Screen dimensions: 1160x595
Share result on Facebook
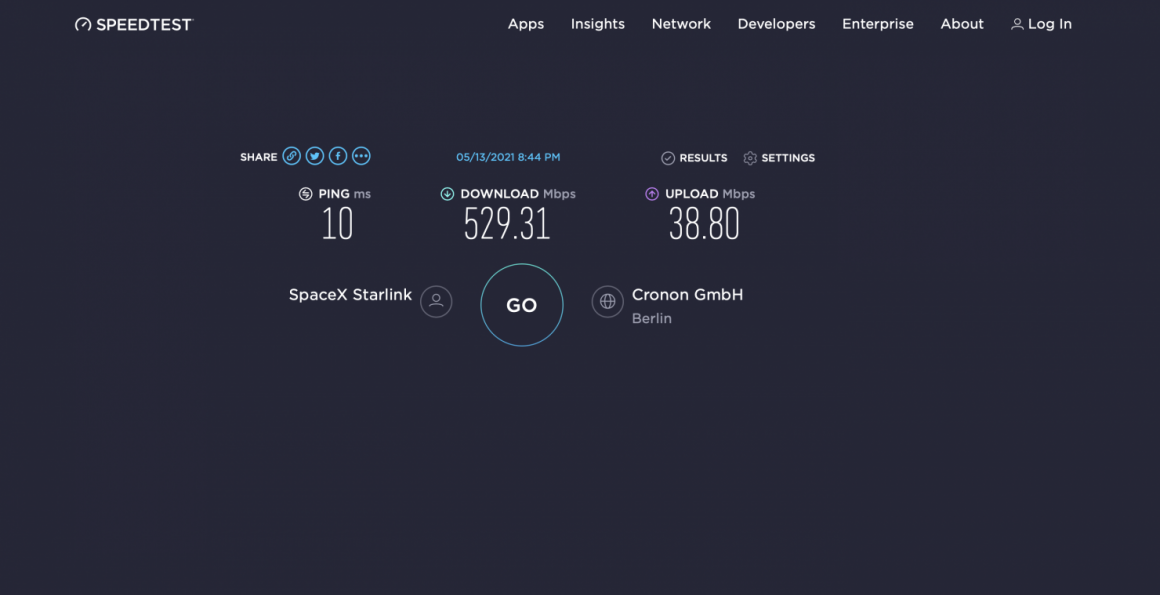(x=338, y=156)
